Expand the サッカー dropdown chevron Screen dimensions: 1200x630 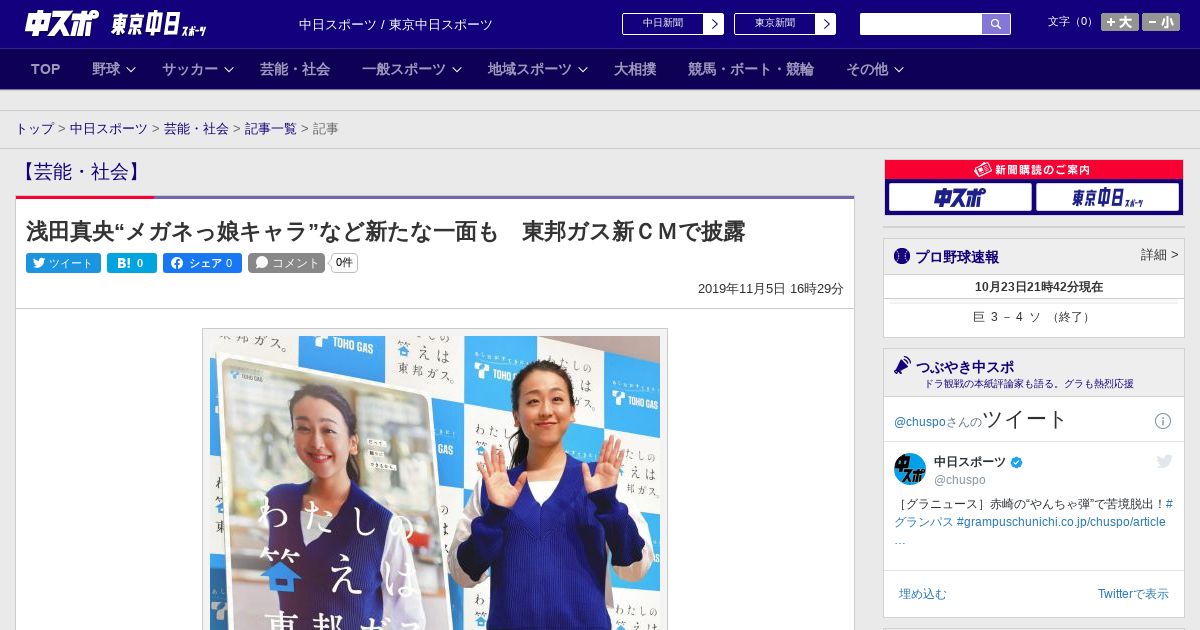tap(229, 69)
